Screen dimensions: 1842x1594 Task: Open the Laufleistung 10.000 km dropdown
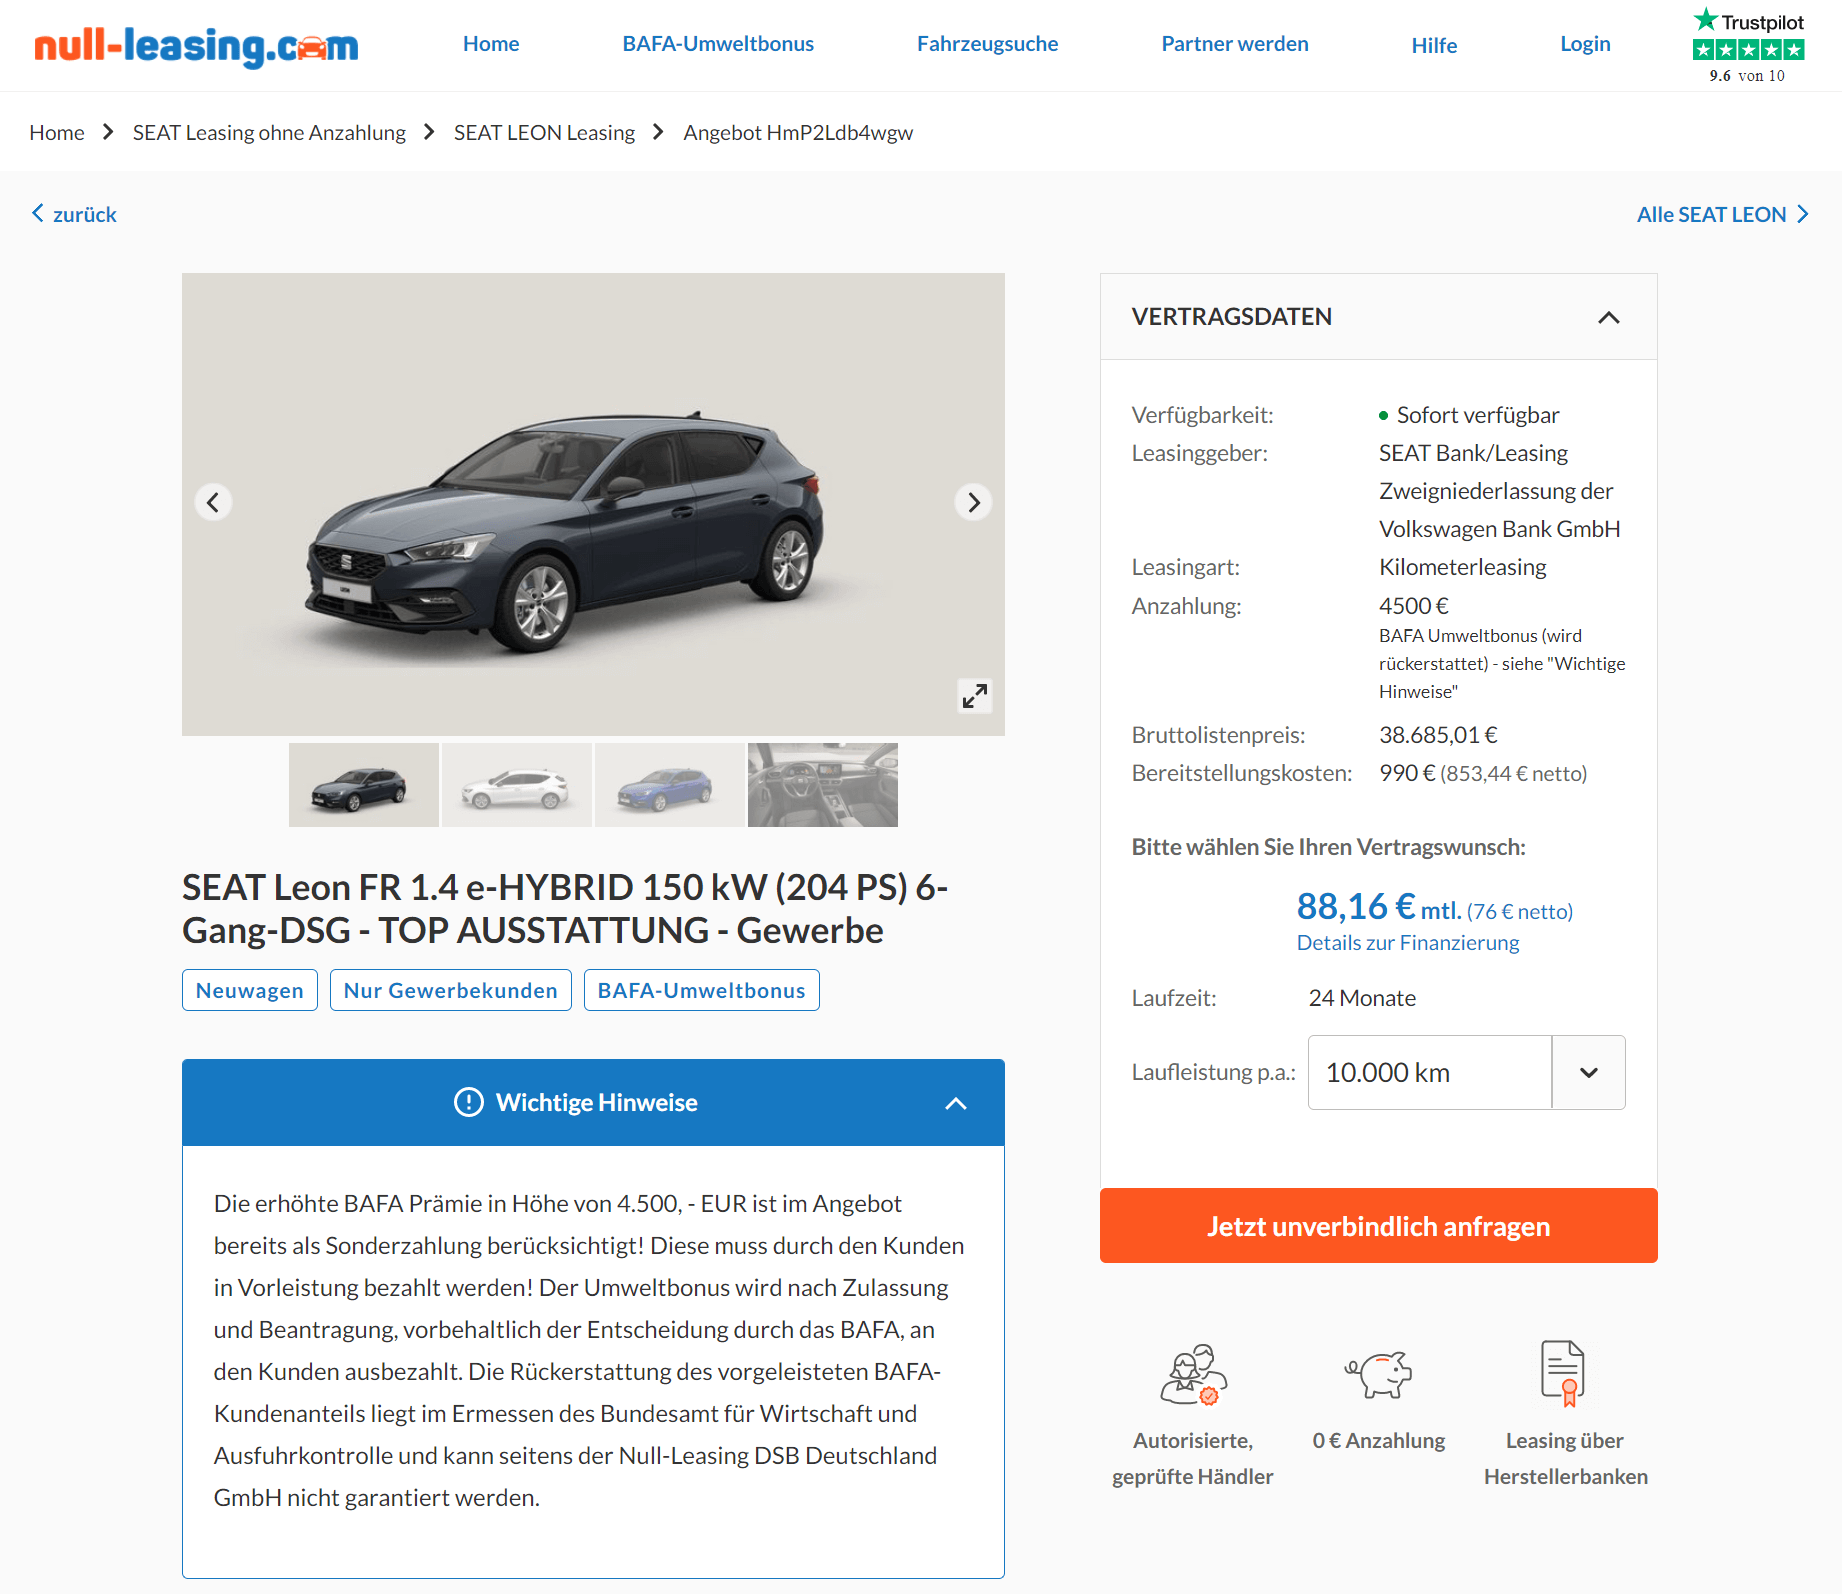click(x=1466, y=1072)
